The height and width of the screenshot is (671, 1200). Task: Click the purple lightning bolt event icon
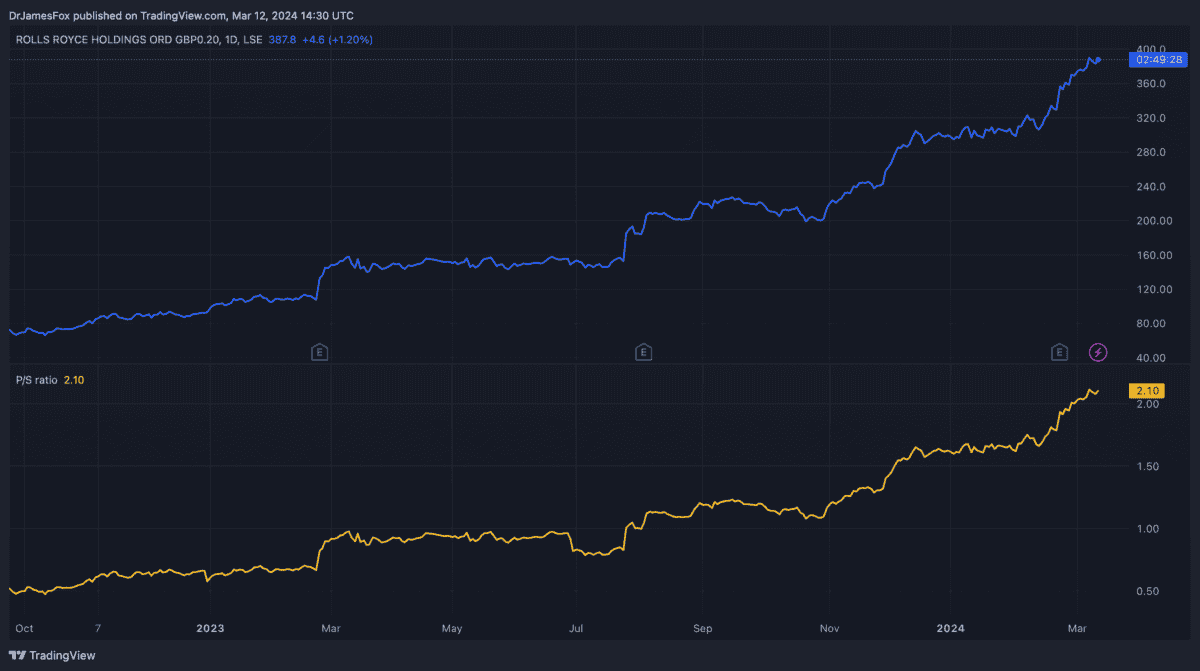[1098, 352]
